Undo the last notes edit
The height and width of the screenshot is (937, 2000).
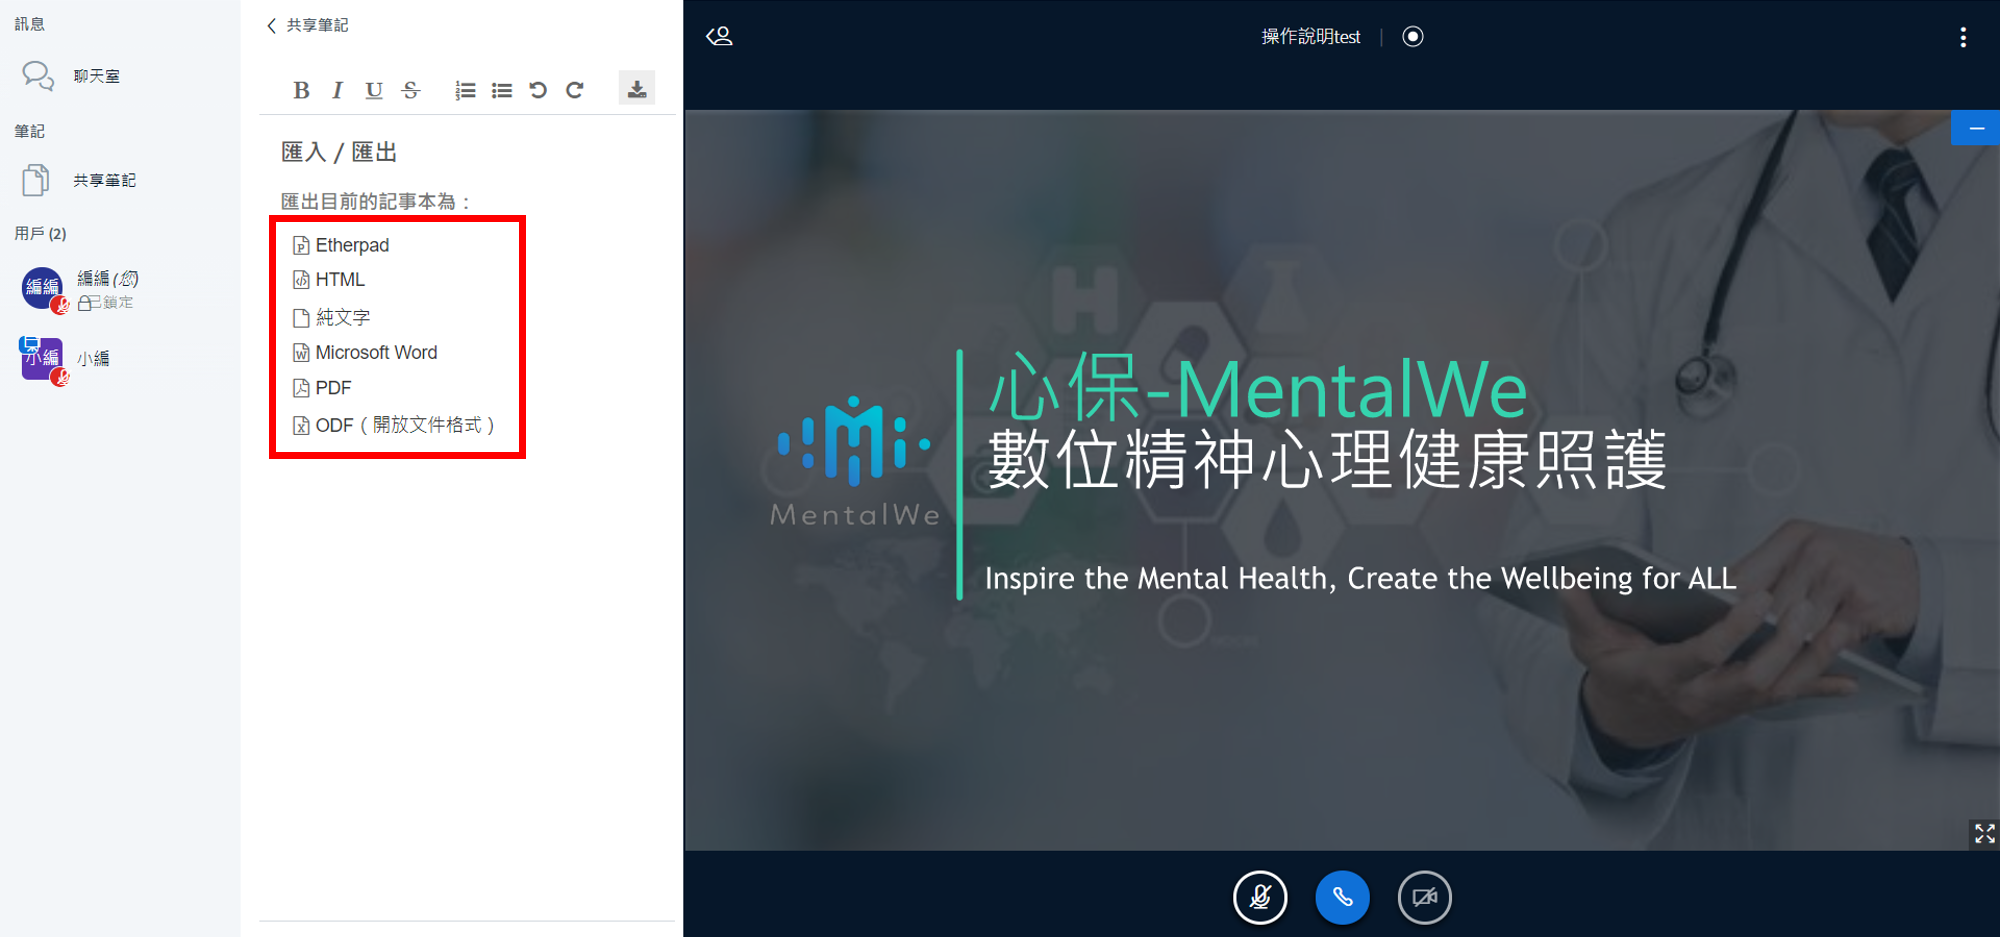point(538,90)
